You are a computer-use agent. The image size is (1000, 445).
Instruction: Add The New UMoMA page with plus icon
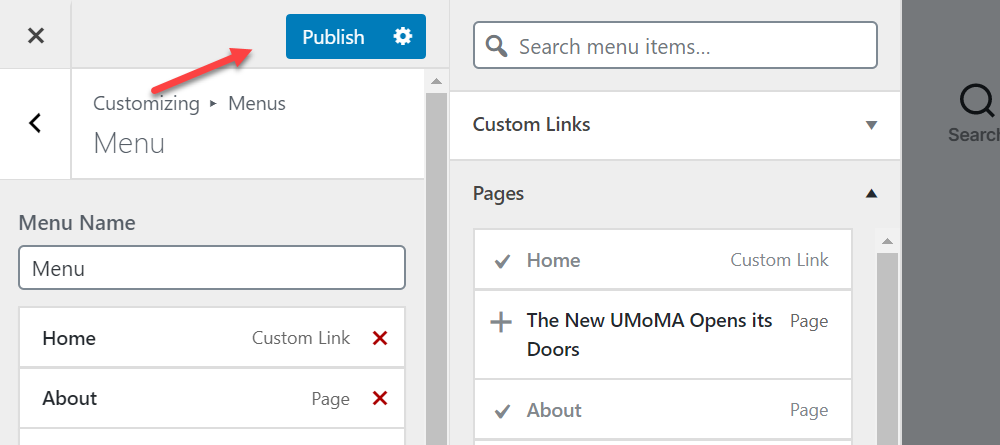pyautogui.click(x=501, y=323)
